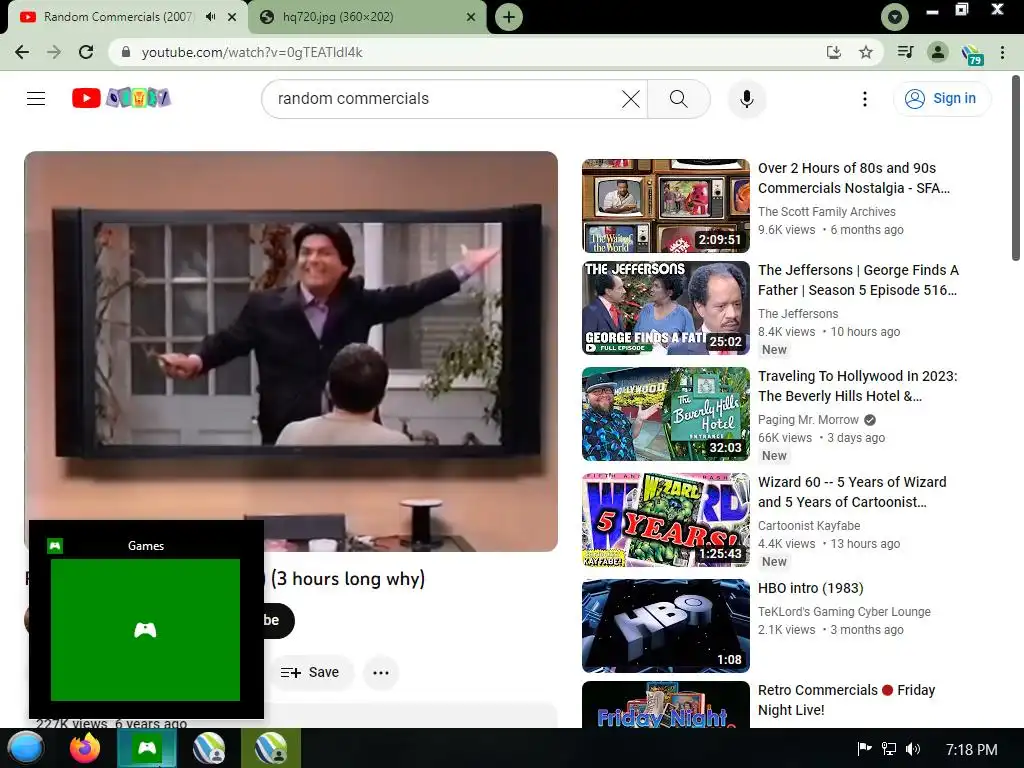Play the HBO intro (1983) thumbnail
Viewport: 1024px width, 768px height.
(x=665, y=626)
